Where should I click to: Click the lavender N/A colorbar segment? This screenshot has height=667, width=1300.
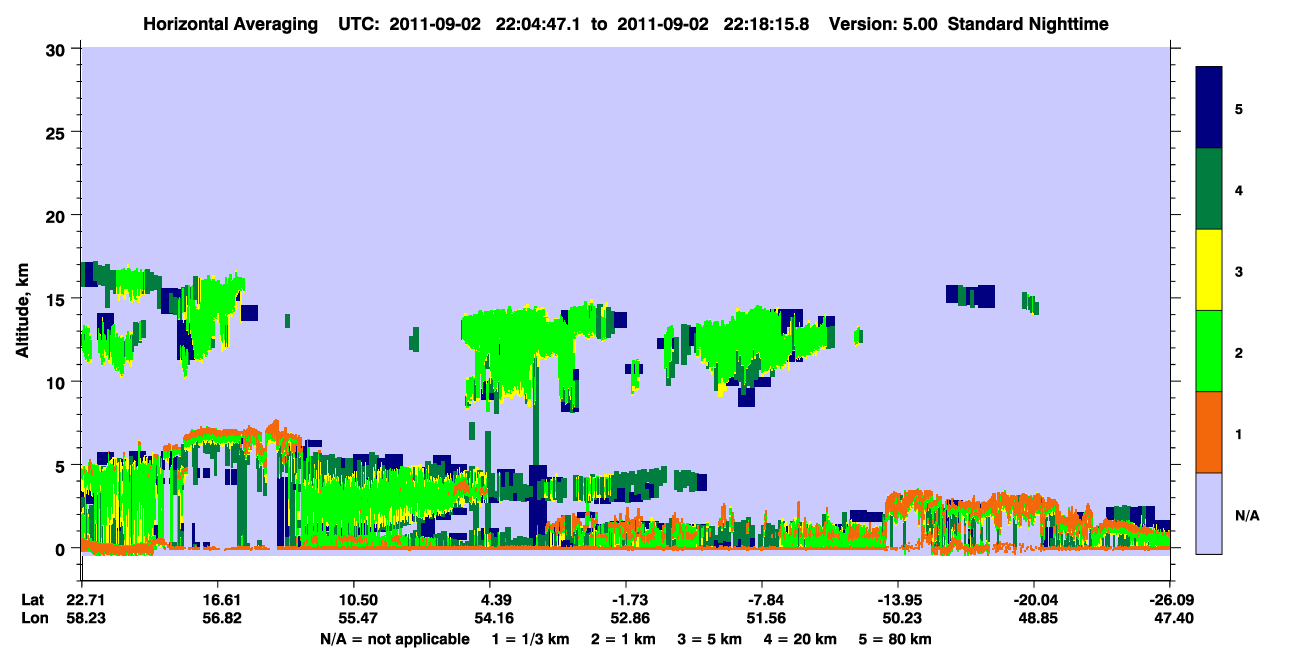(x=1209, y=513)
